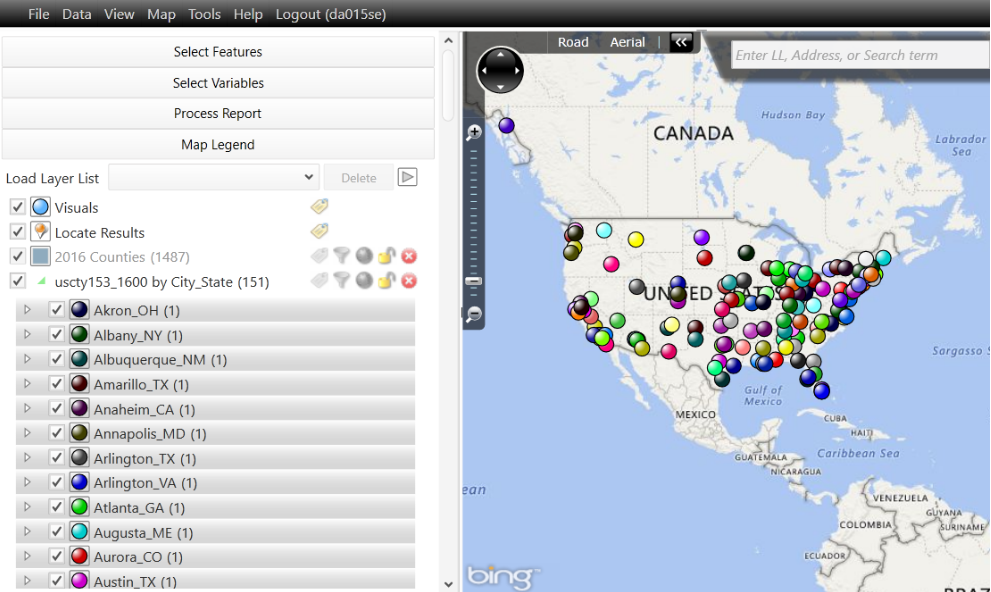Screen dimensions: 991x592
Task: Click the Visuals layer blue circle icon
Action: [x=40, y=207]
